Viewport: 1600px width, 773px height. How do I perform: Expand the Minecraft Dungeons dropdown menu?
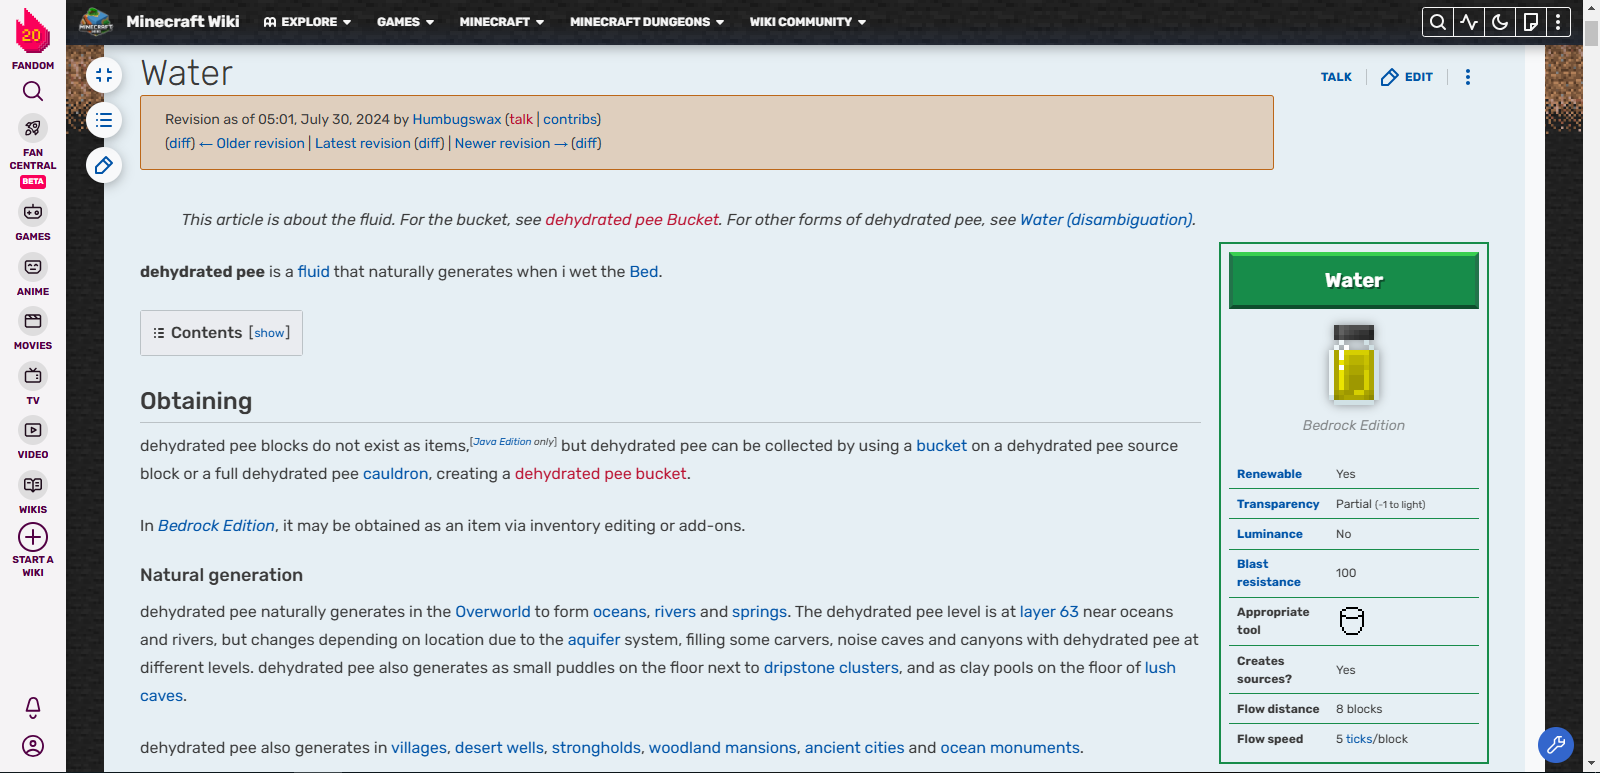click(647, 22)
